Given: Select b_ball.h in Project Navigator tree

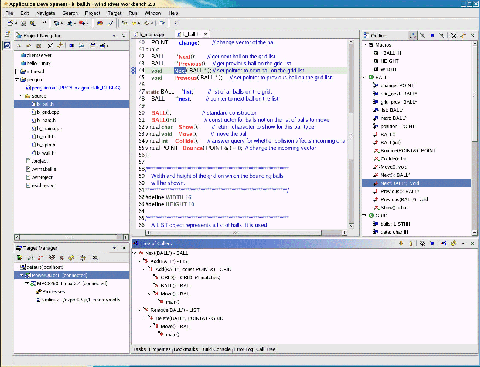Looking at the screenshot, I should click(x=71, y=104).
